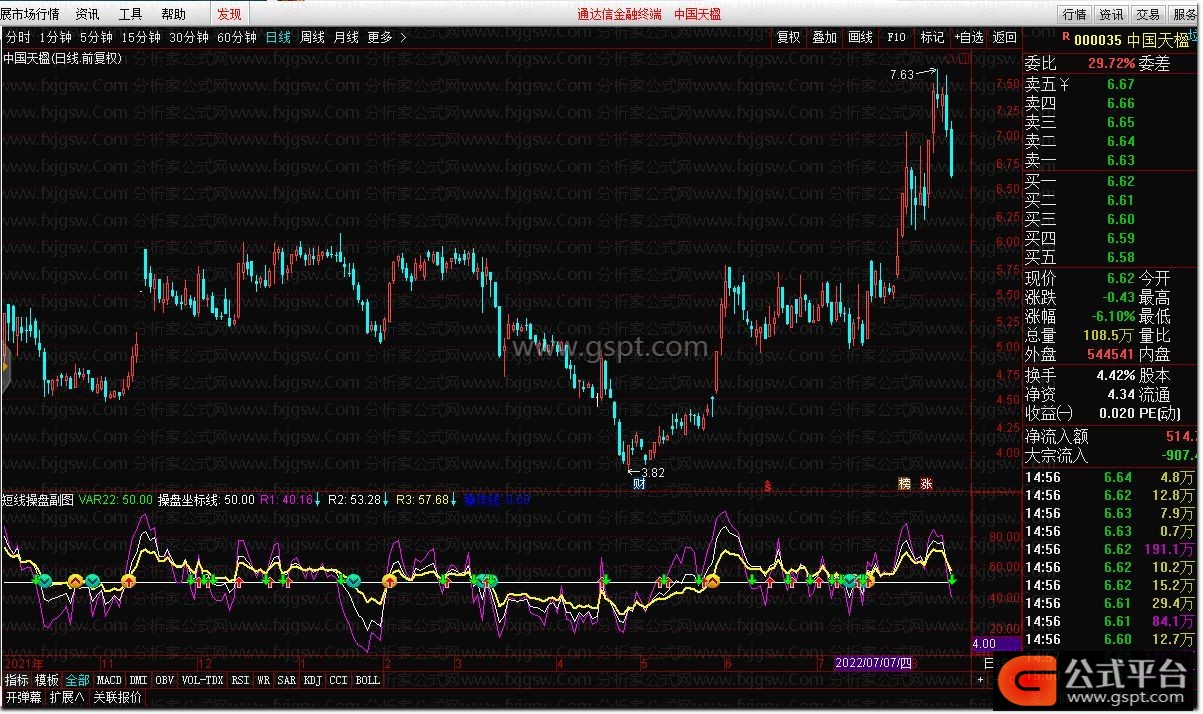Switch indicator to RSI
Image resolution: width=1203 pixels, height=714 pixels.
point(240,680)
